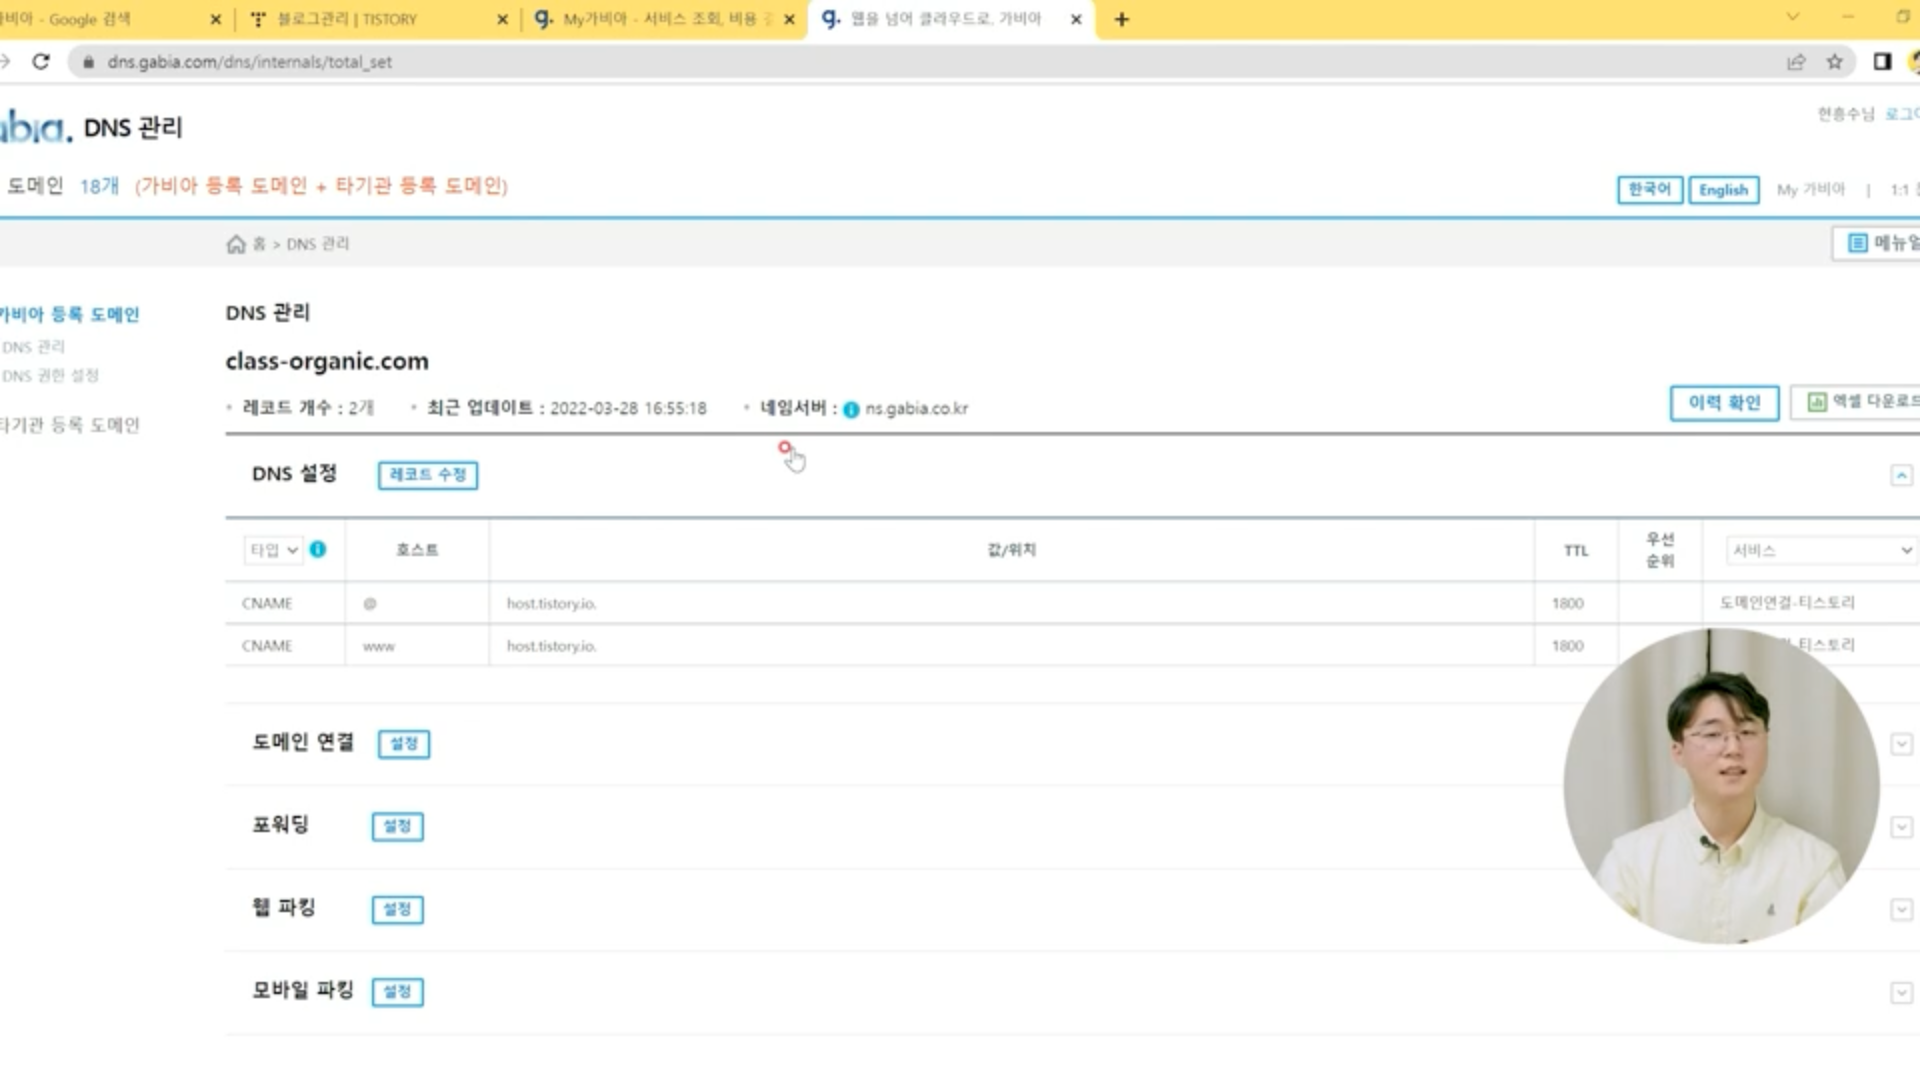Screen dimensions: 1920x1080
Task: Click the share page icon in address bar
Action: point(1796,62)
